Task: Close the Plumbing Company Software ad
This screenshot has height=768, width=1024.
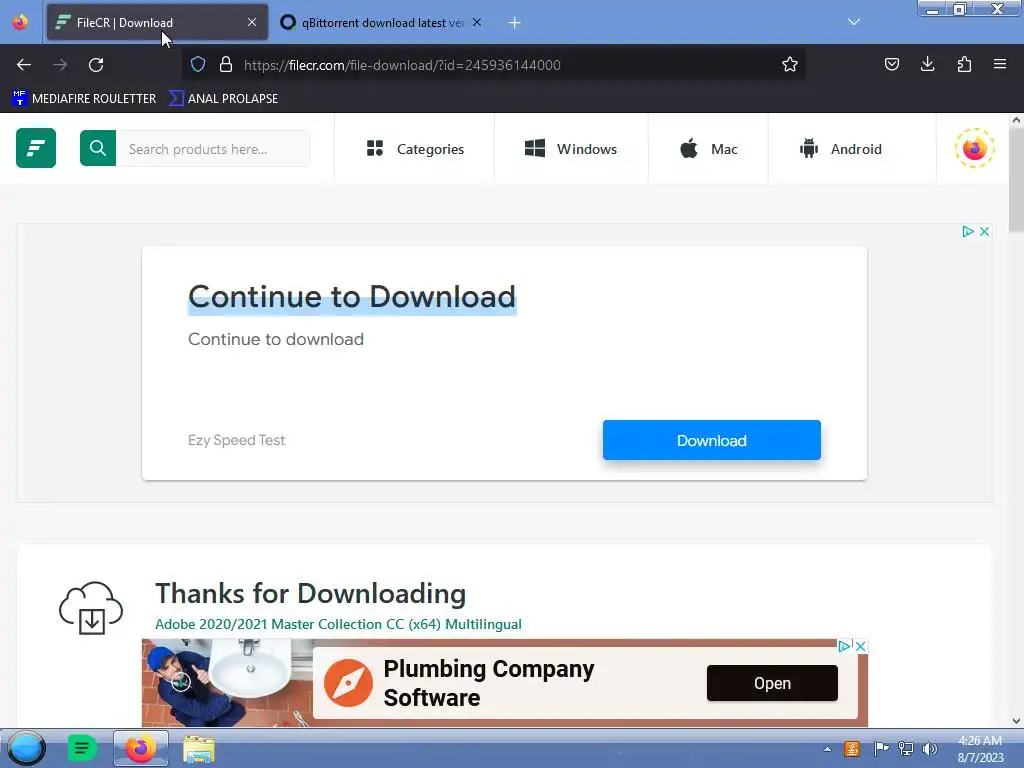Action: point(861,646)
